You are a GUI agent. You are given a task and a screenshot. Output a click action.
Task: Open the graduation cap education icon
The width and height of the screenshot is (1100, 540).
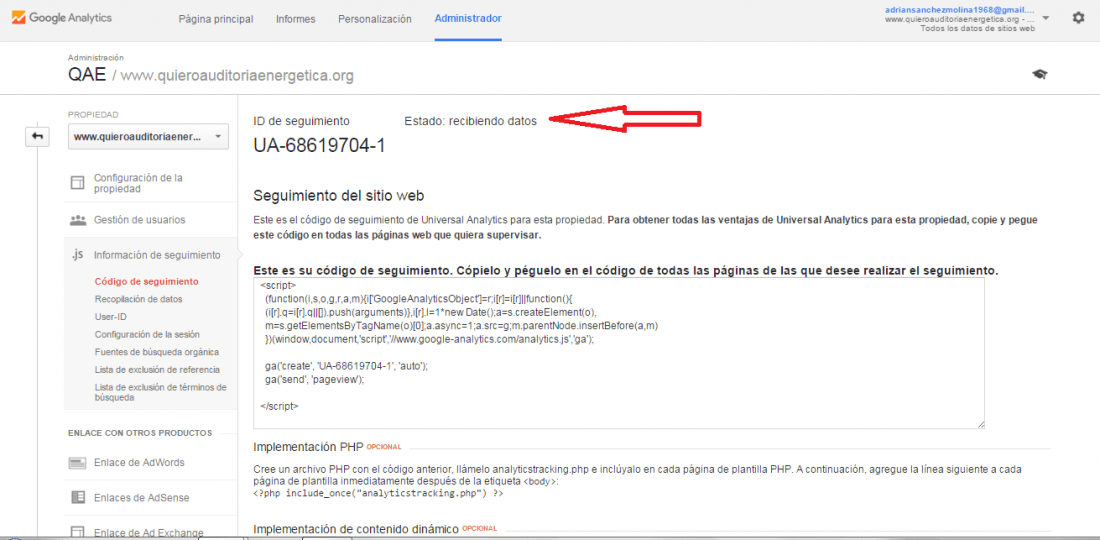[1039, 74]
